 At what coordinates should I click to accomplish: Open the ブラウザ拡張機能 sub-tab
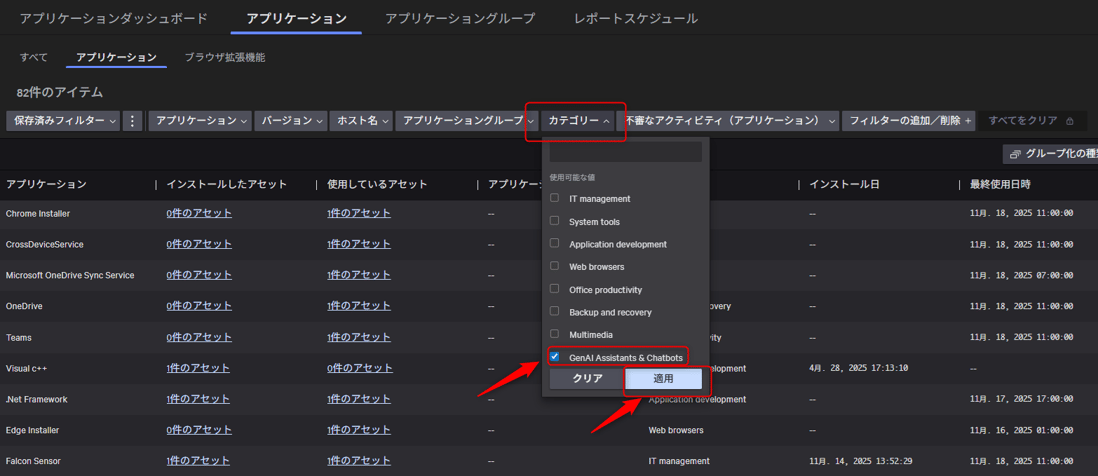(225, 57)
